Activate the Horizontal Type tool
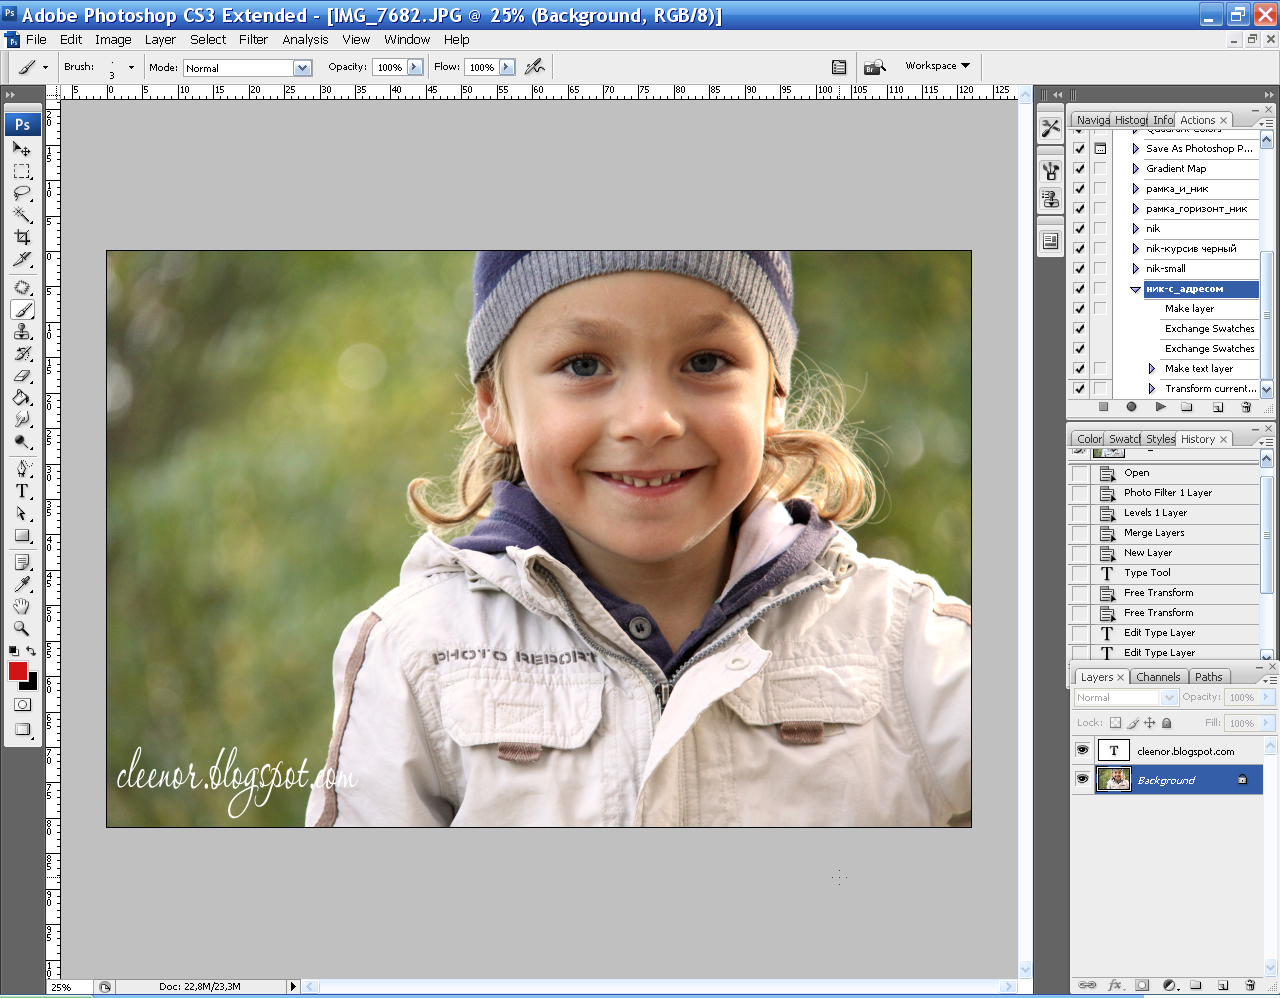The width and height of the screenshot is (1280, 998). tap(22, 491)
